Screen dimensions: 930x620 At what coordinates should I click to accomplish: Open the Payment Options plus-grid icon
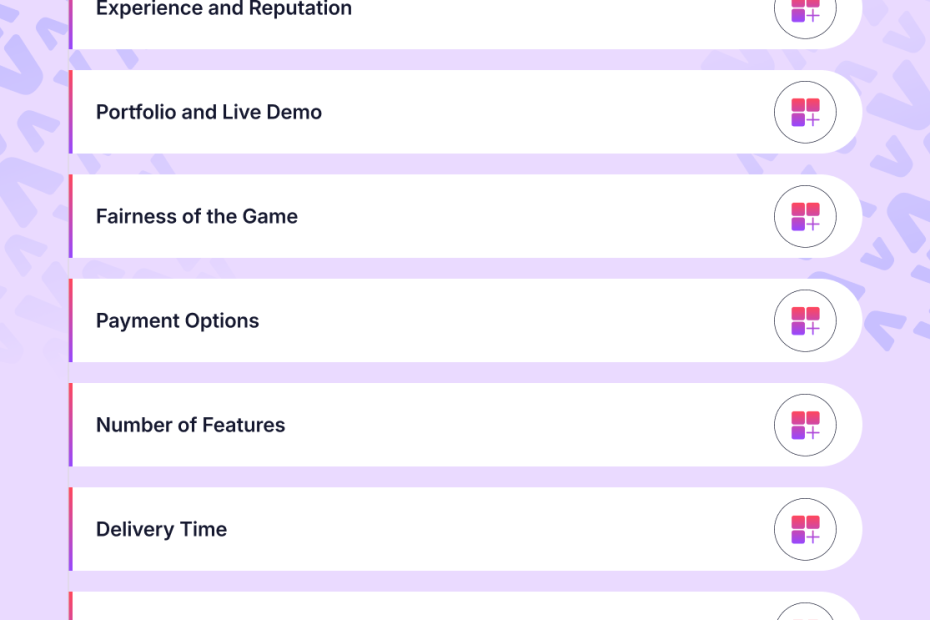[x=805, y=320]
